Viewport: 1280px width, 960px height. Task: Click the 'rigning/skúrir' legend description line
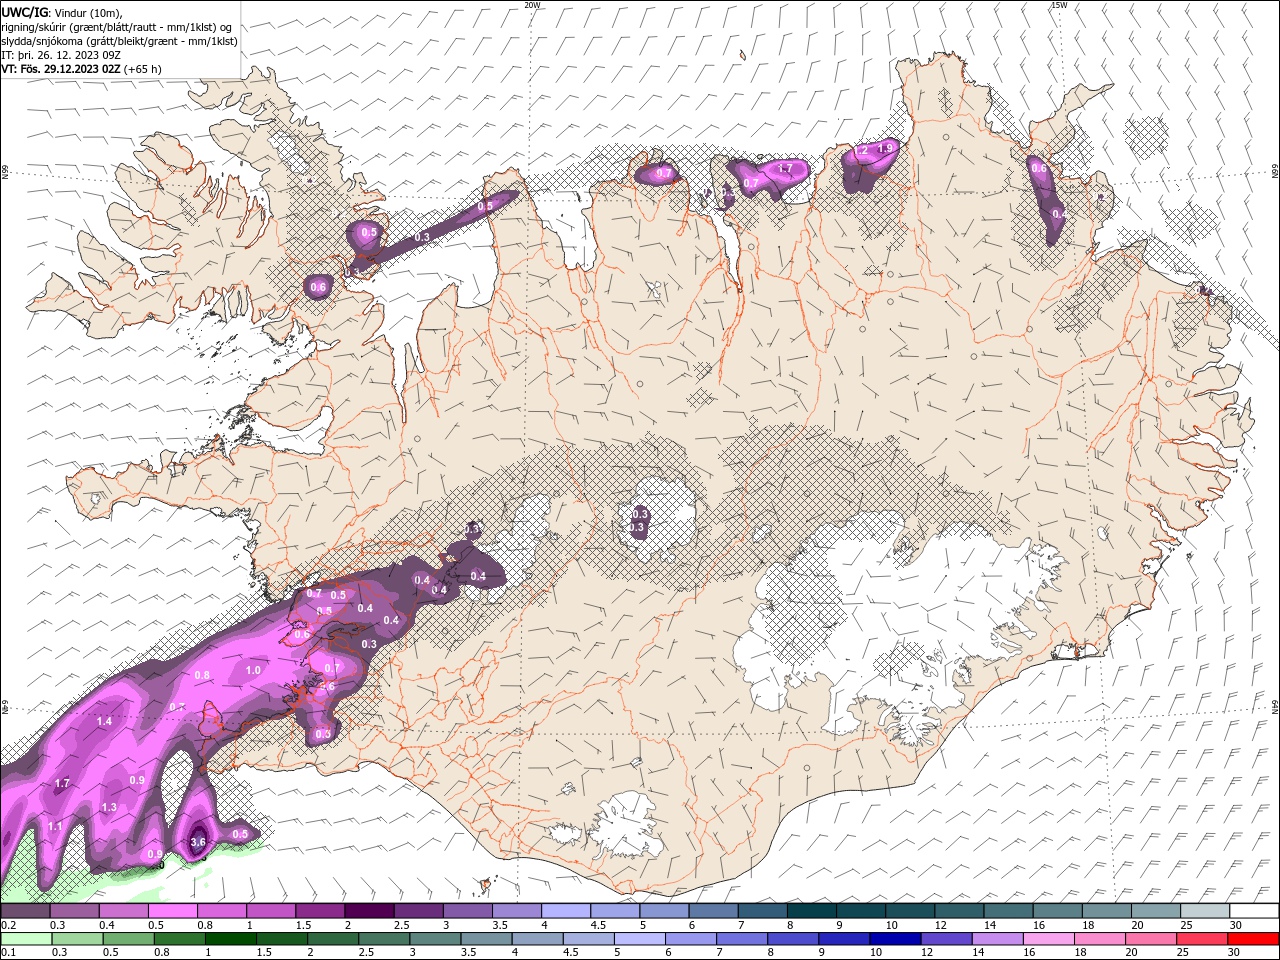[x=117, y=27]
